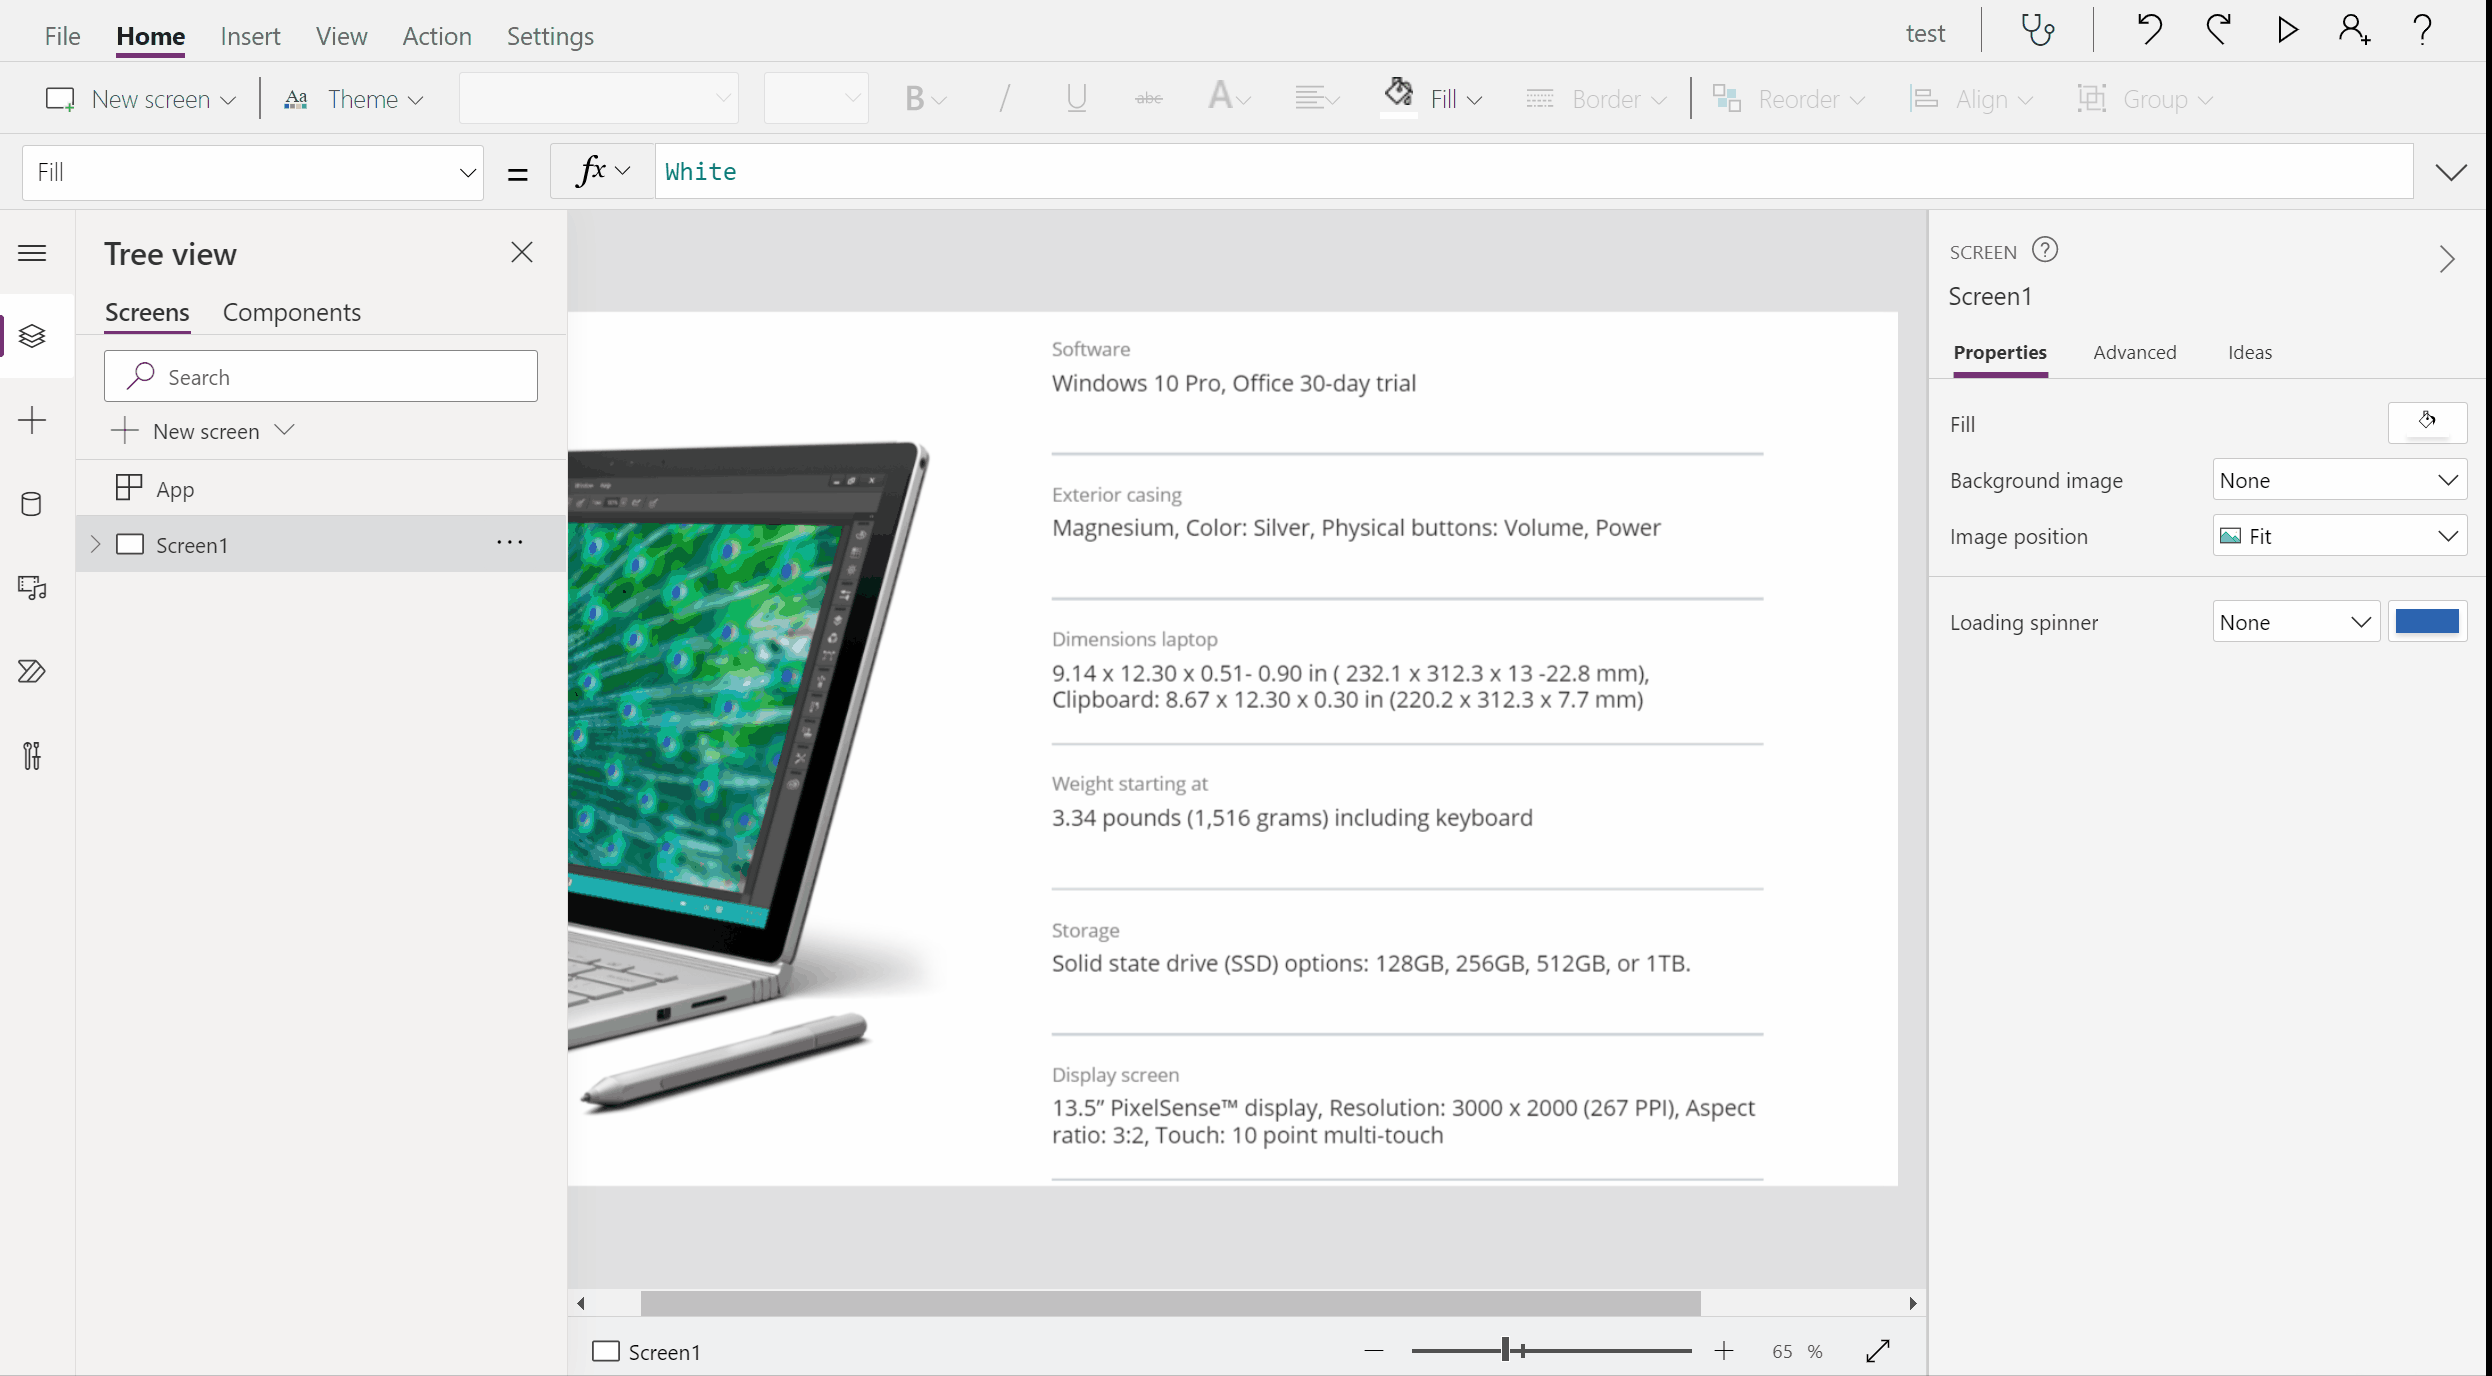Run the App checker stethoscope icon
This screenshot has height=1376, width=2492.
(2038, 30)
